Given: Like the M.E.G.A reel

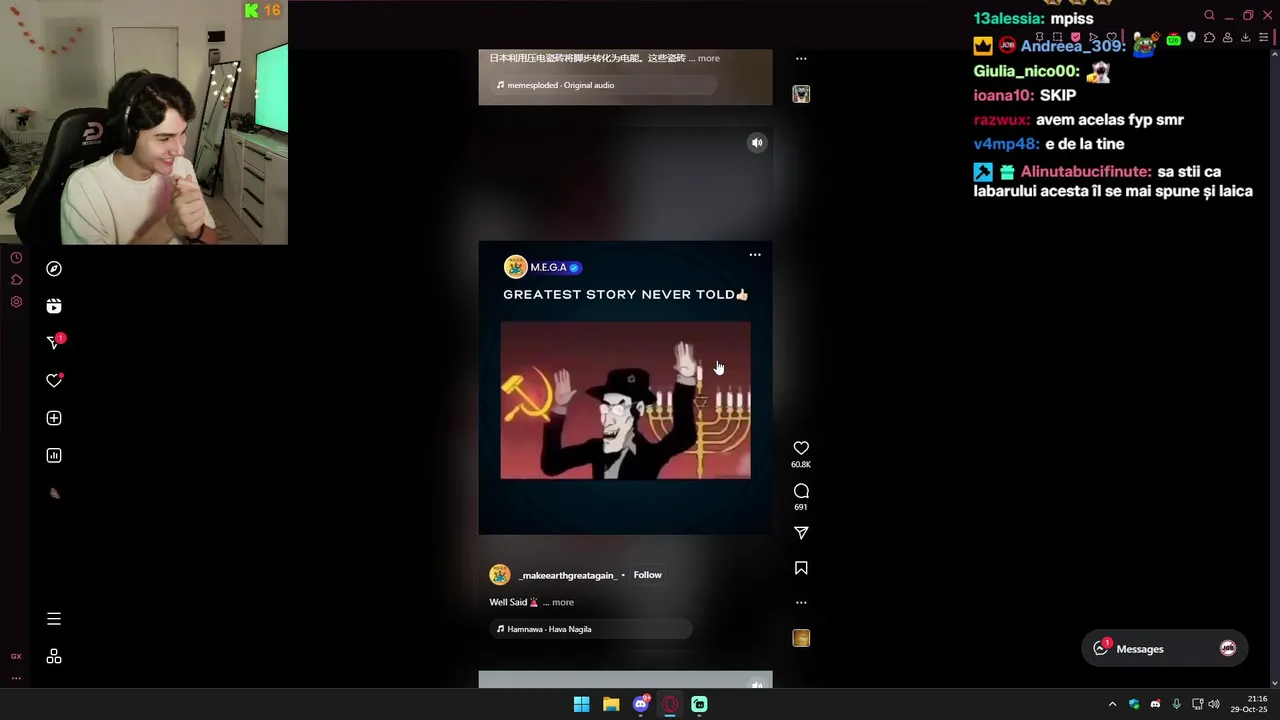Looking at the screenshot, I should (801, 448).
